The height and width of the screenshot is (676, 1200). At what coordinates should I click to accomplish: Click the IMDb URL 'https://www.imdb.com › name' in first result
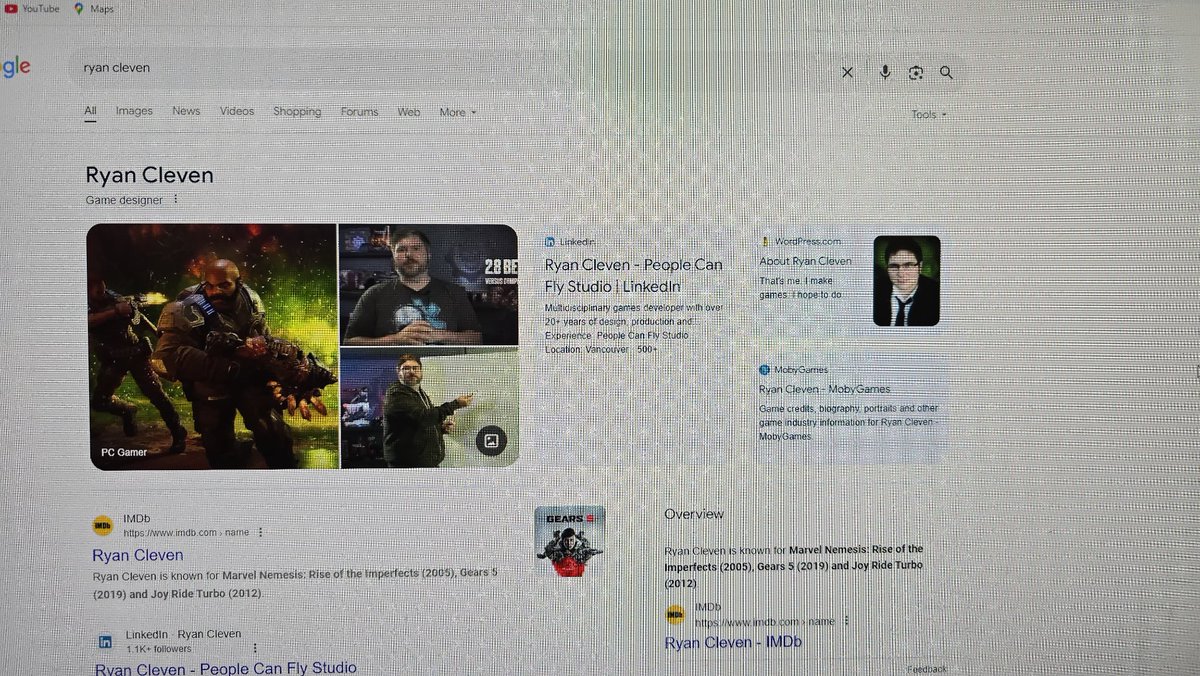[186, 533]
